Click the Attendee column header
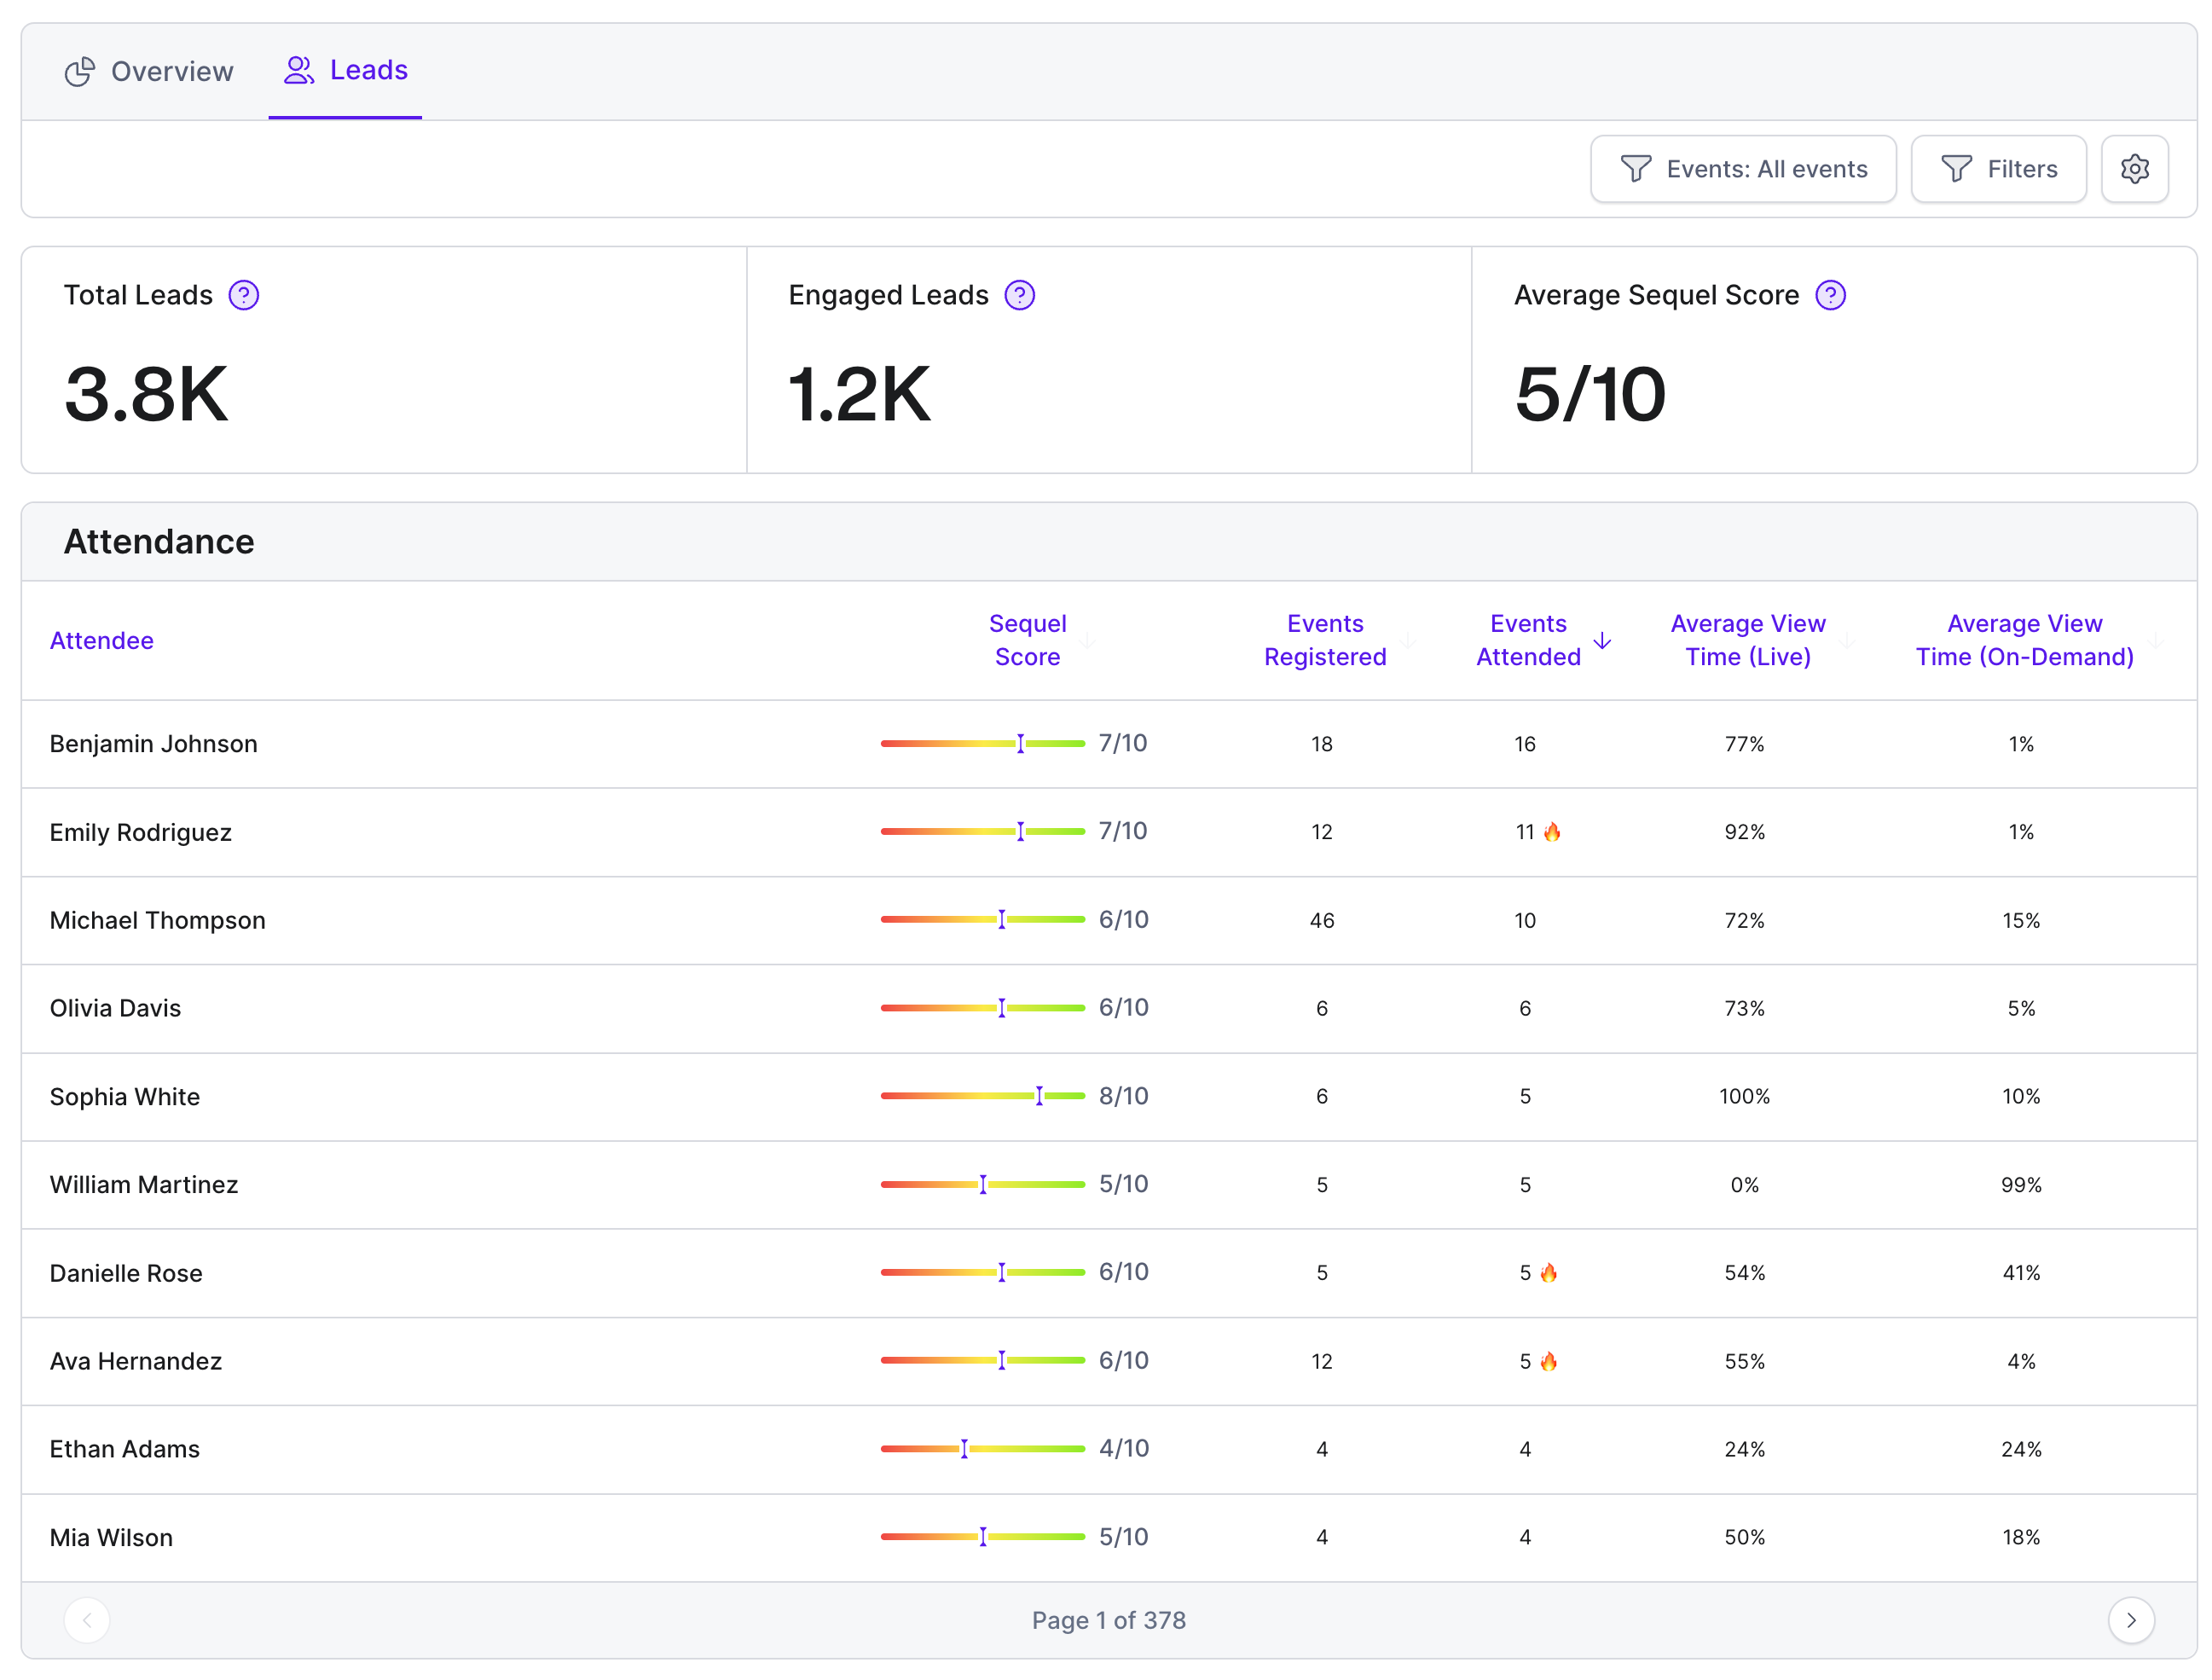Viewport: 2212px width, 1680px height. pos(102,640)
